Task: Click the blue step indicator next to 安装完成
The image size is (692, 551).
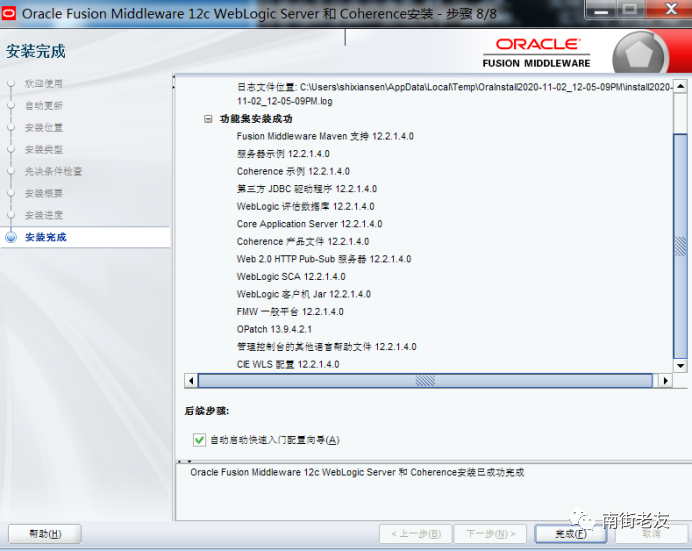Action: pos(11,237)
